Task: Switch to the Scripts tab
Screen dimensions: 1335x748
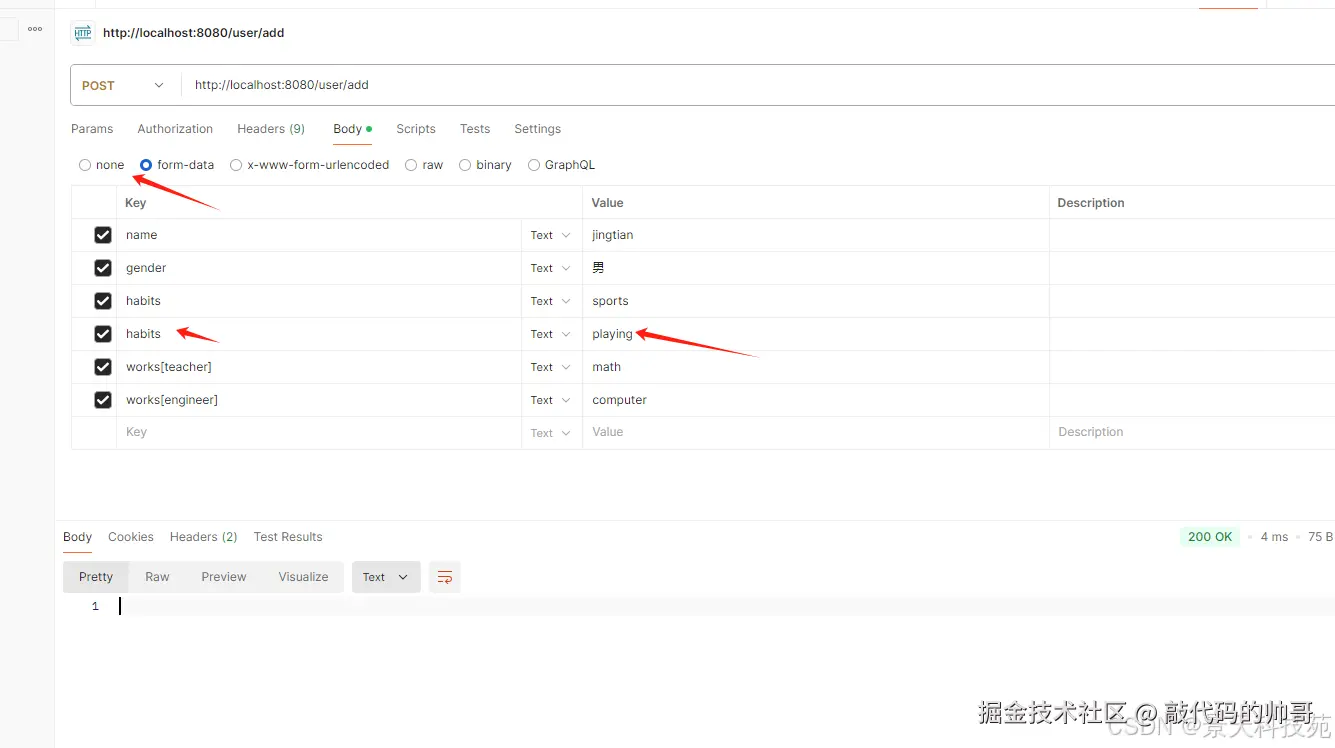Action: point(416,129)
